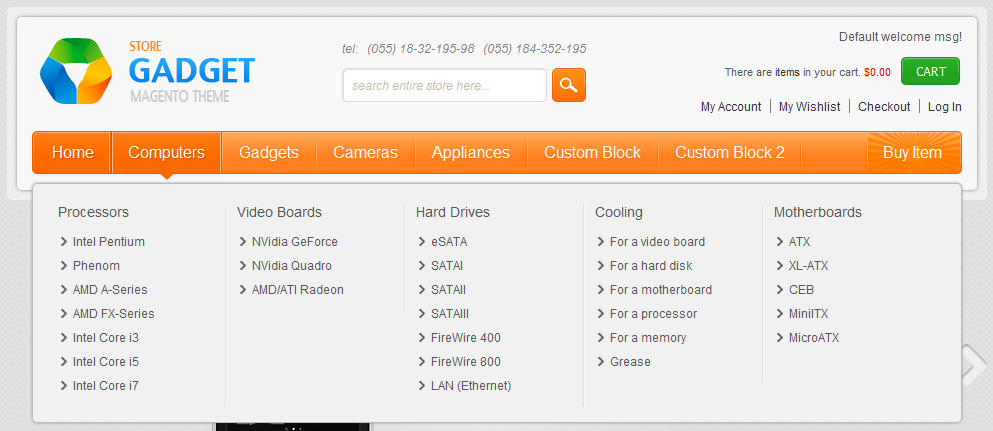Click in the search entire store field
Image resolution: width=993 pixels, height=431 pixels.
pyautogui.click(x=445, y=85)
